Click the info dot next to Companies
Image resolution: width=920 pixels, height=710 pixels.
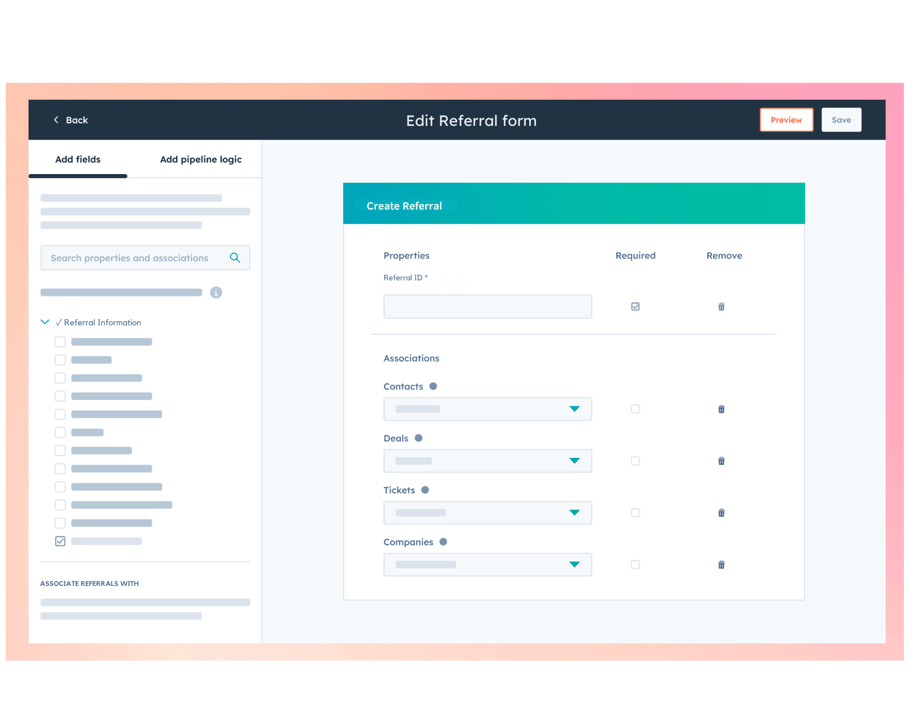443,542
